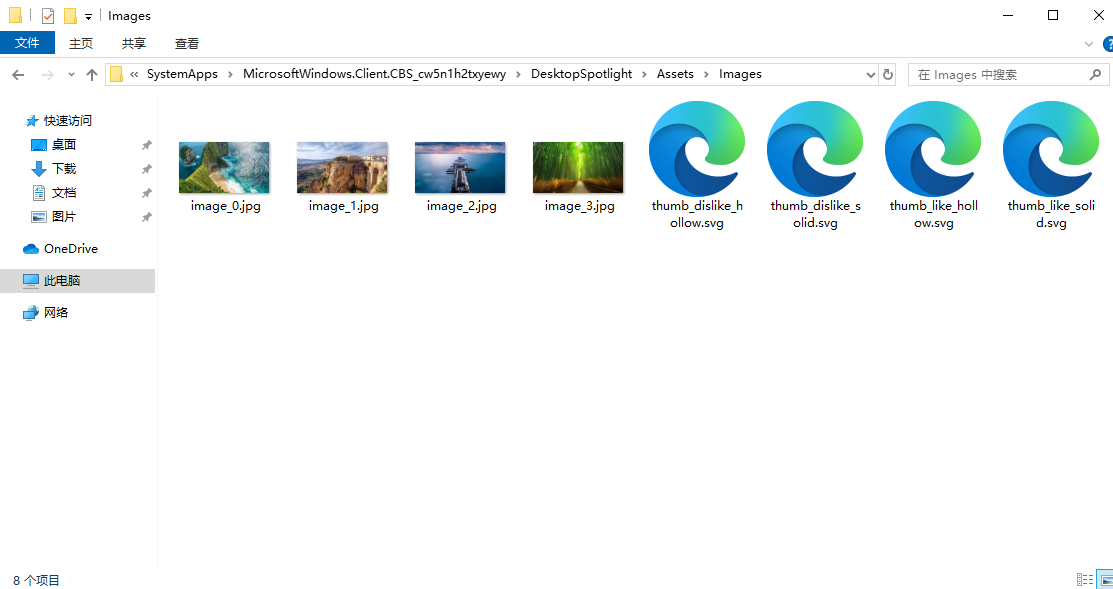Click the pin icon beside 文档
Screen dimensions: 1113x589
pyautogui.click(x=146, y=193)
